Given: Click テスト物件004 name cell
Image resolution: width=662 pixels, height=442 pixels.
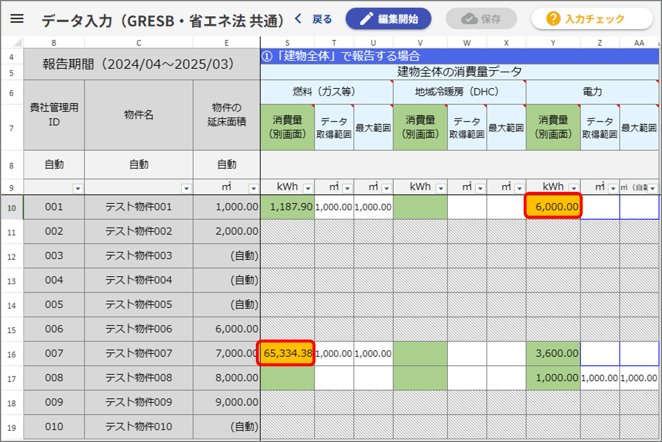Looking at the screenshot, I should (139, 280).
